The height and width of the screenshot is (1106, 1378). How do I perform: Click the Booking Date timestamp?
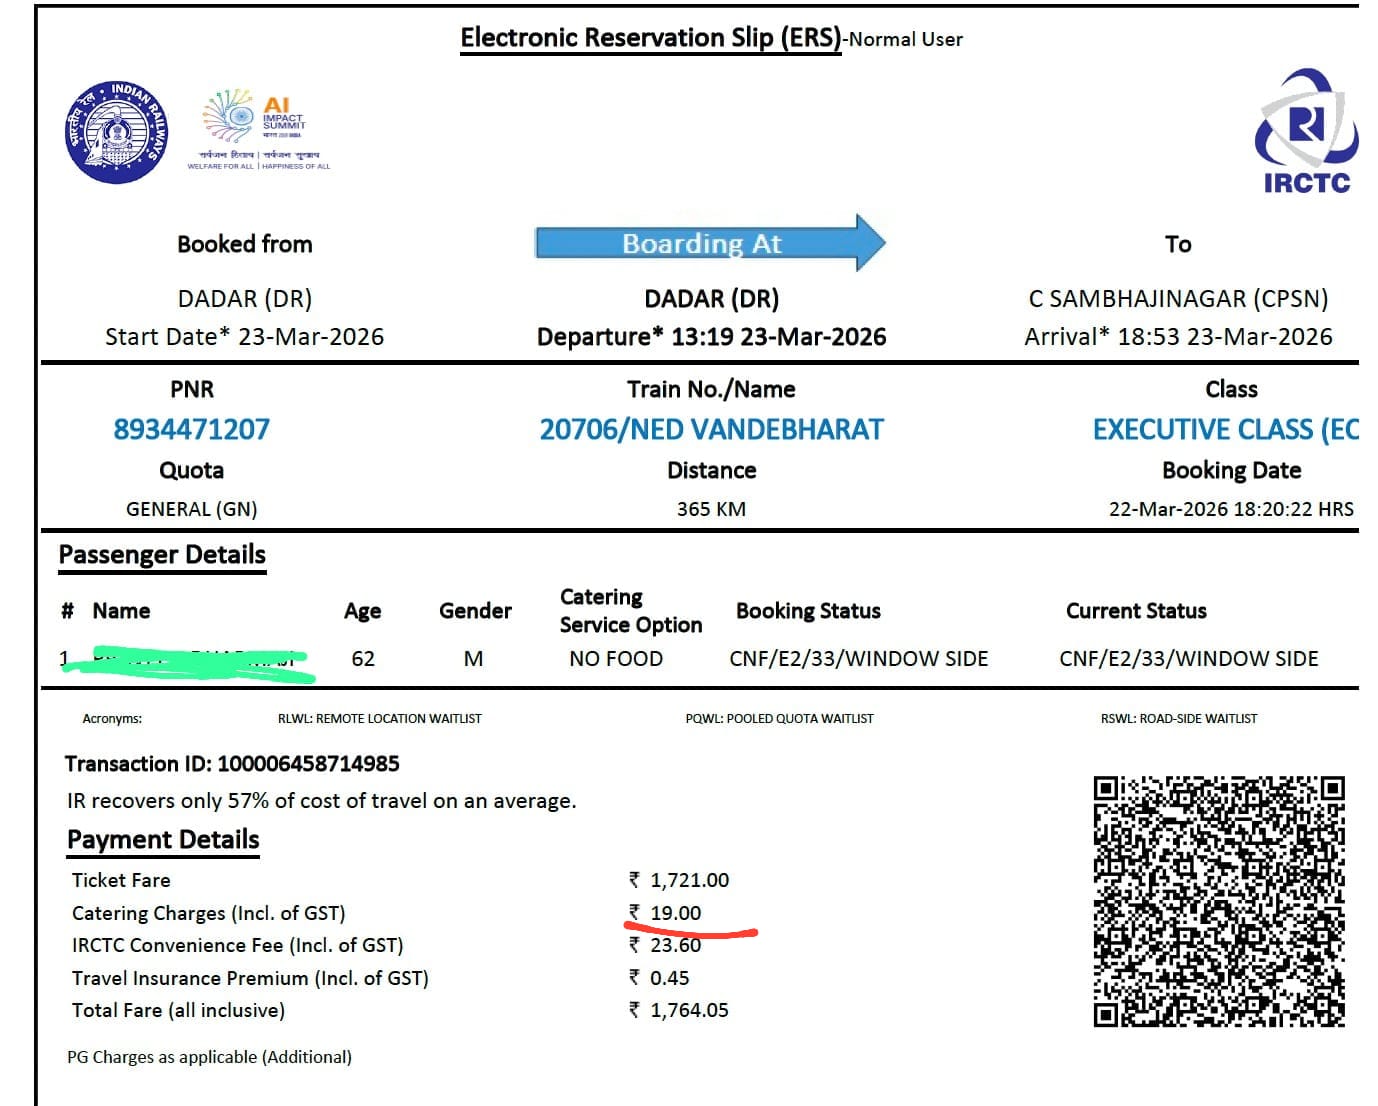(1231, 509)
